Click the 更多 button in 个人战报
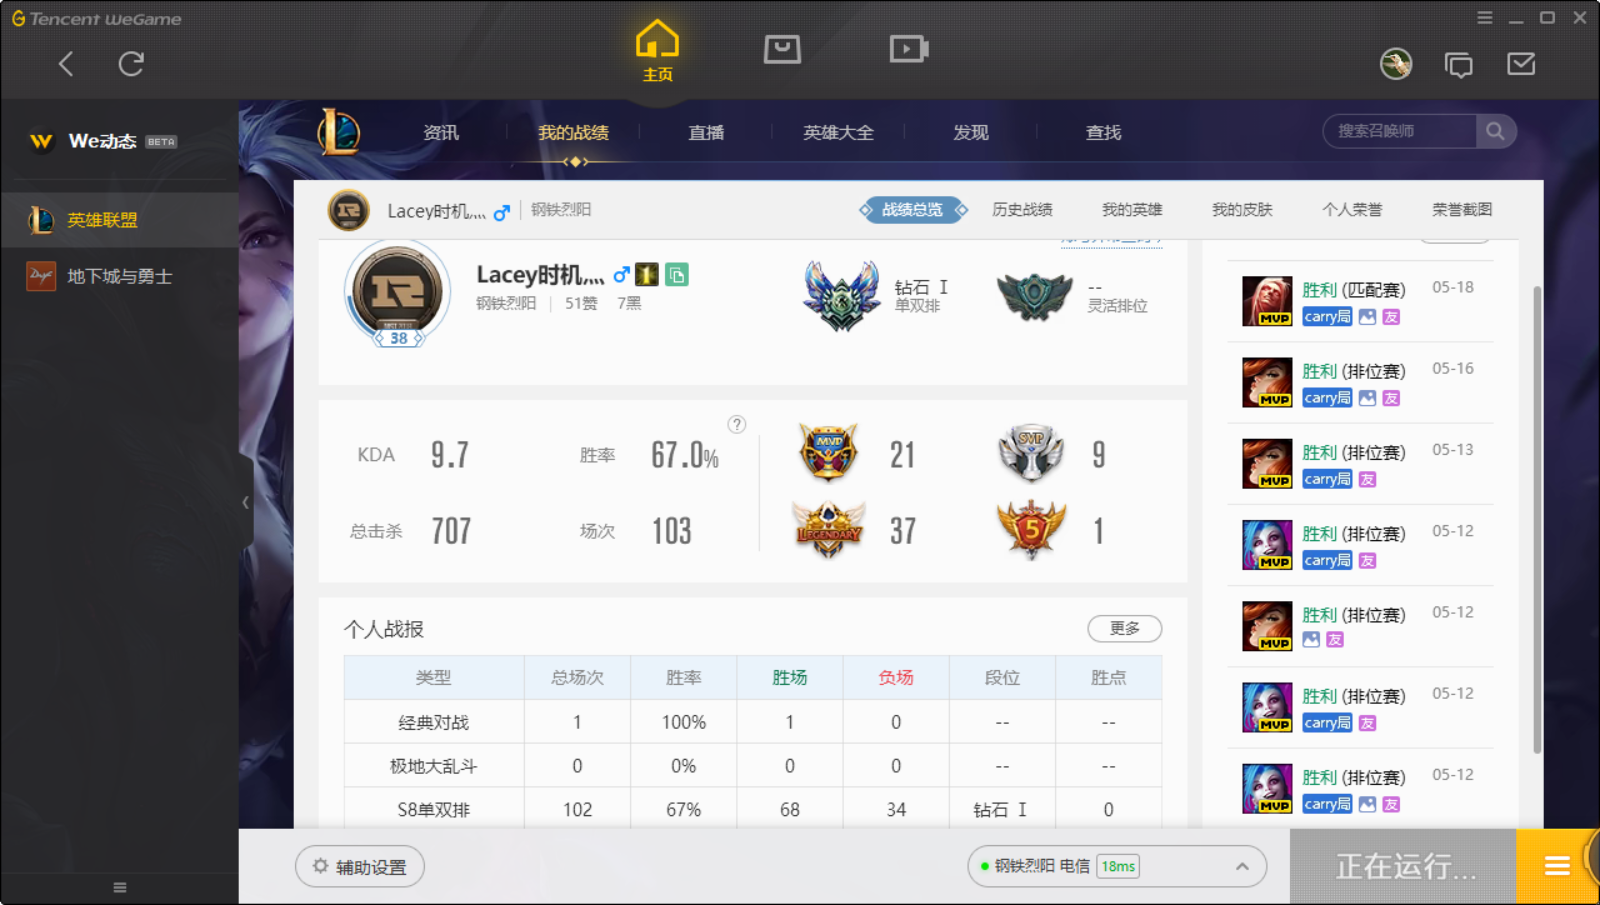Viewport: 1600px width, 905px height. pyautogui.click(x=1125, y=628)
